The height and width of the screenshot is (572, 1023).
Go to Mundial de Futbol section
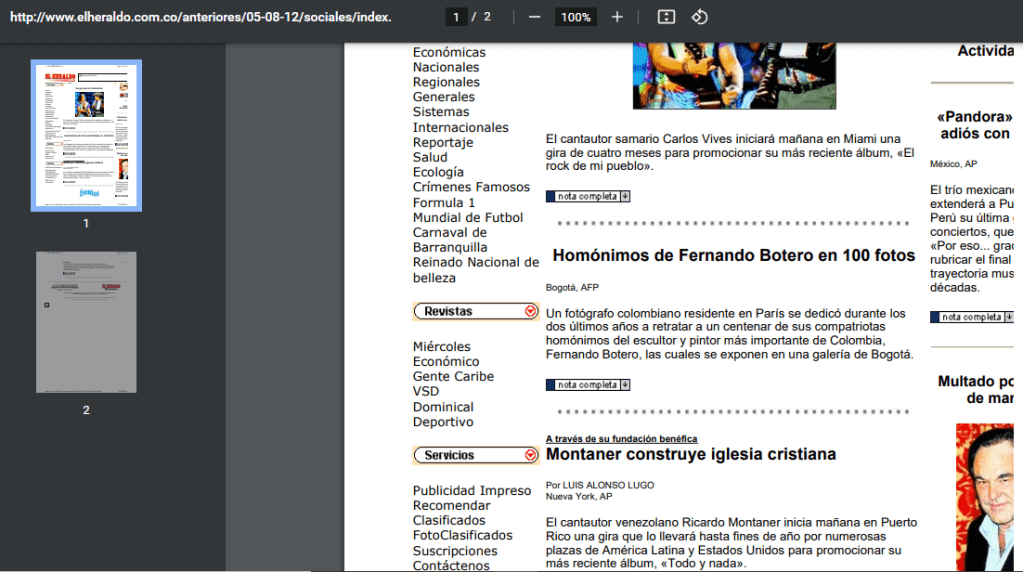click(467, 217)
